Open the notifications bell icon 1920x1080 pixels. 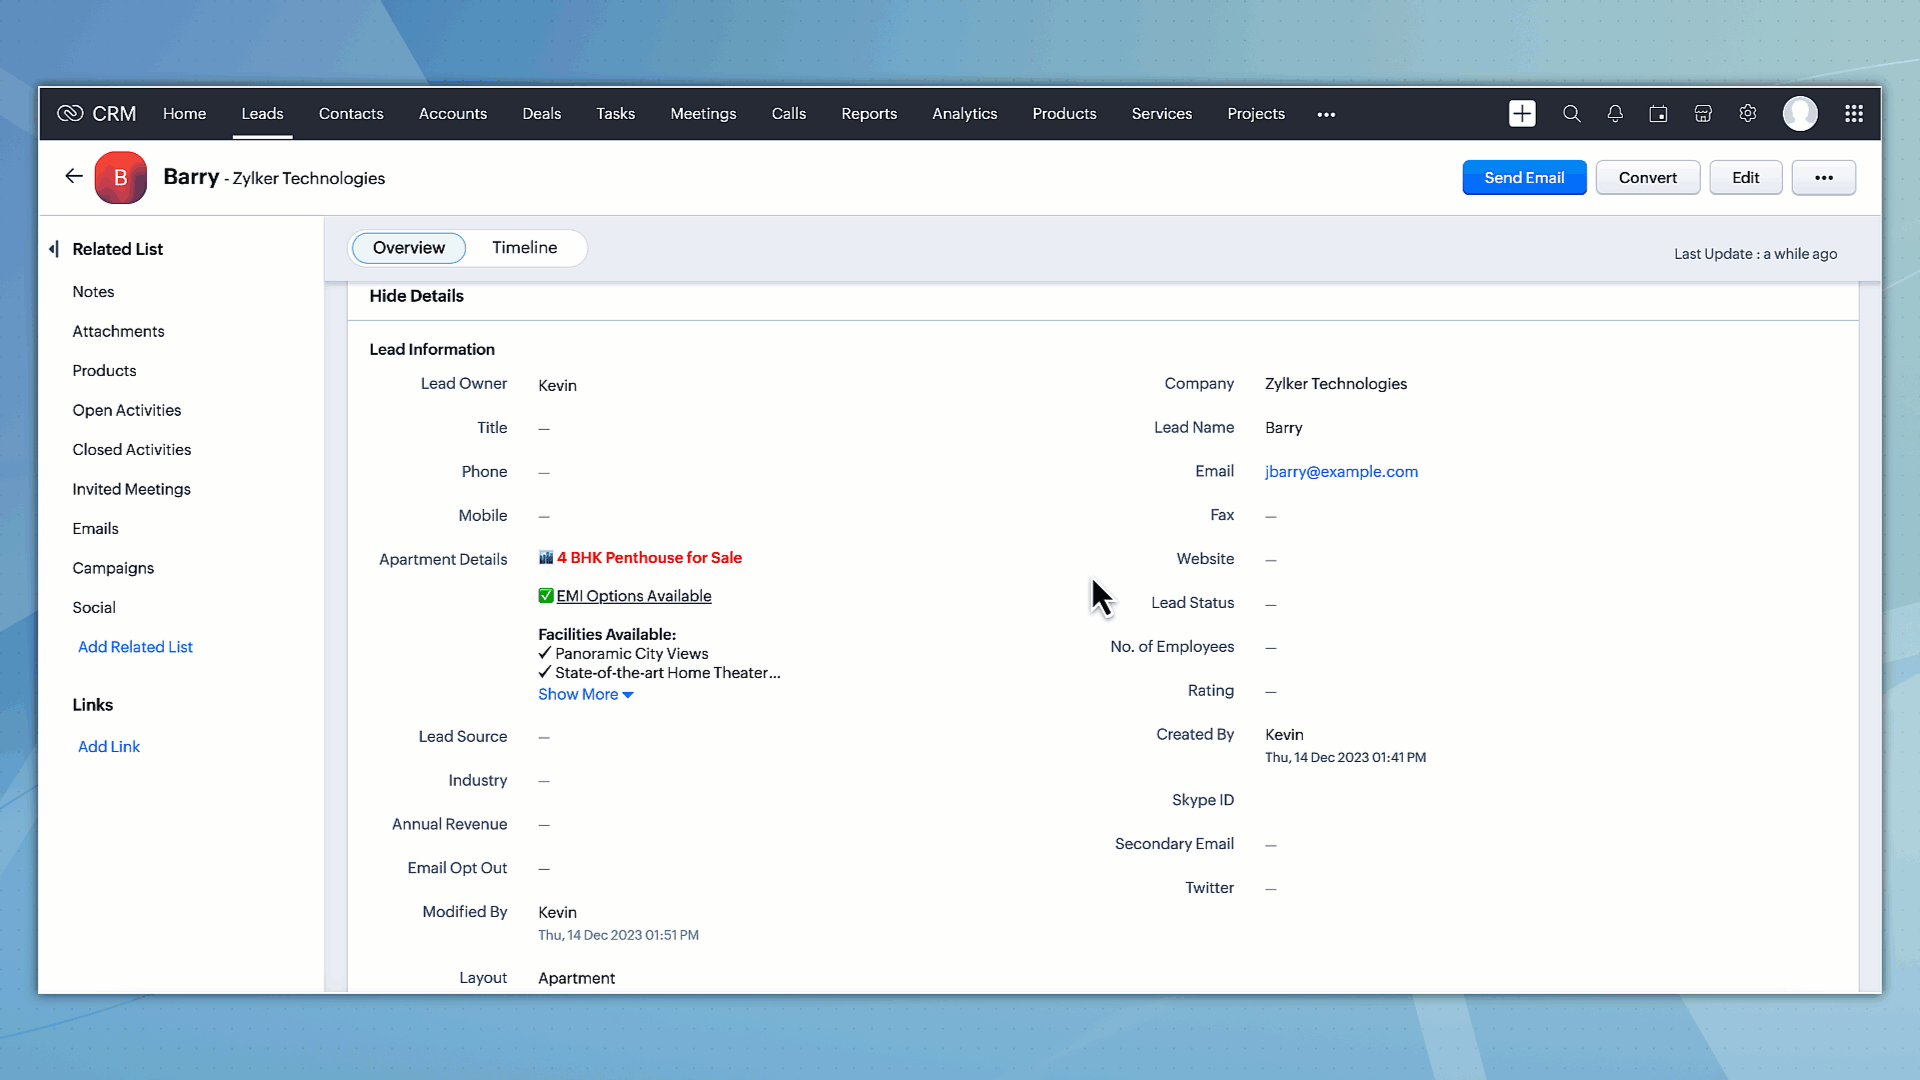point(1615,114)
